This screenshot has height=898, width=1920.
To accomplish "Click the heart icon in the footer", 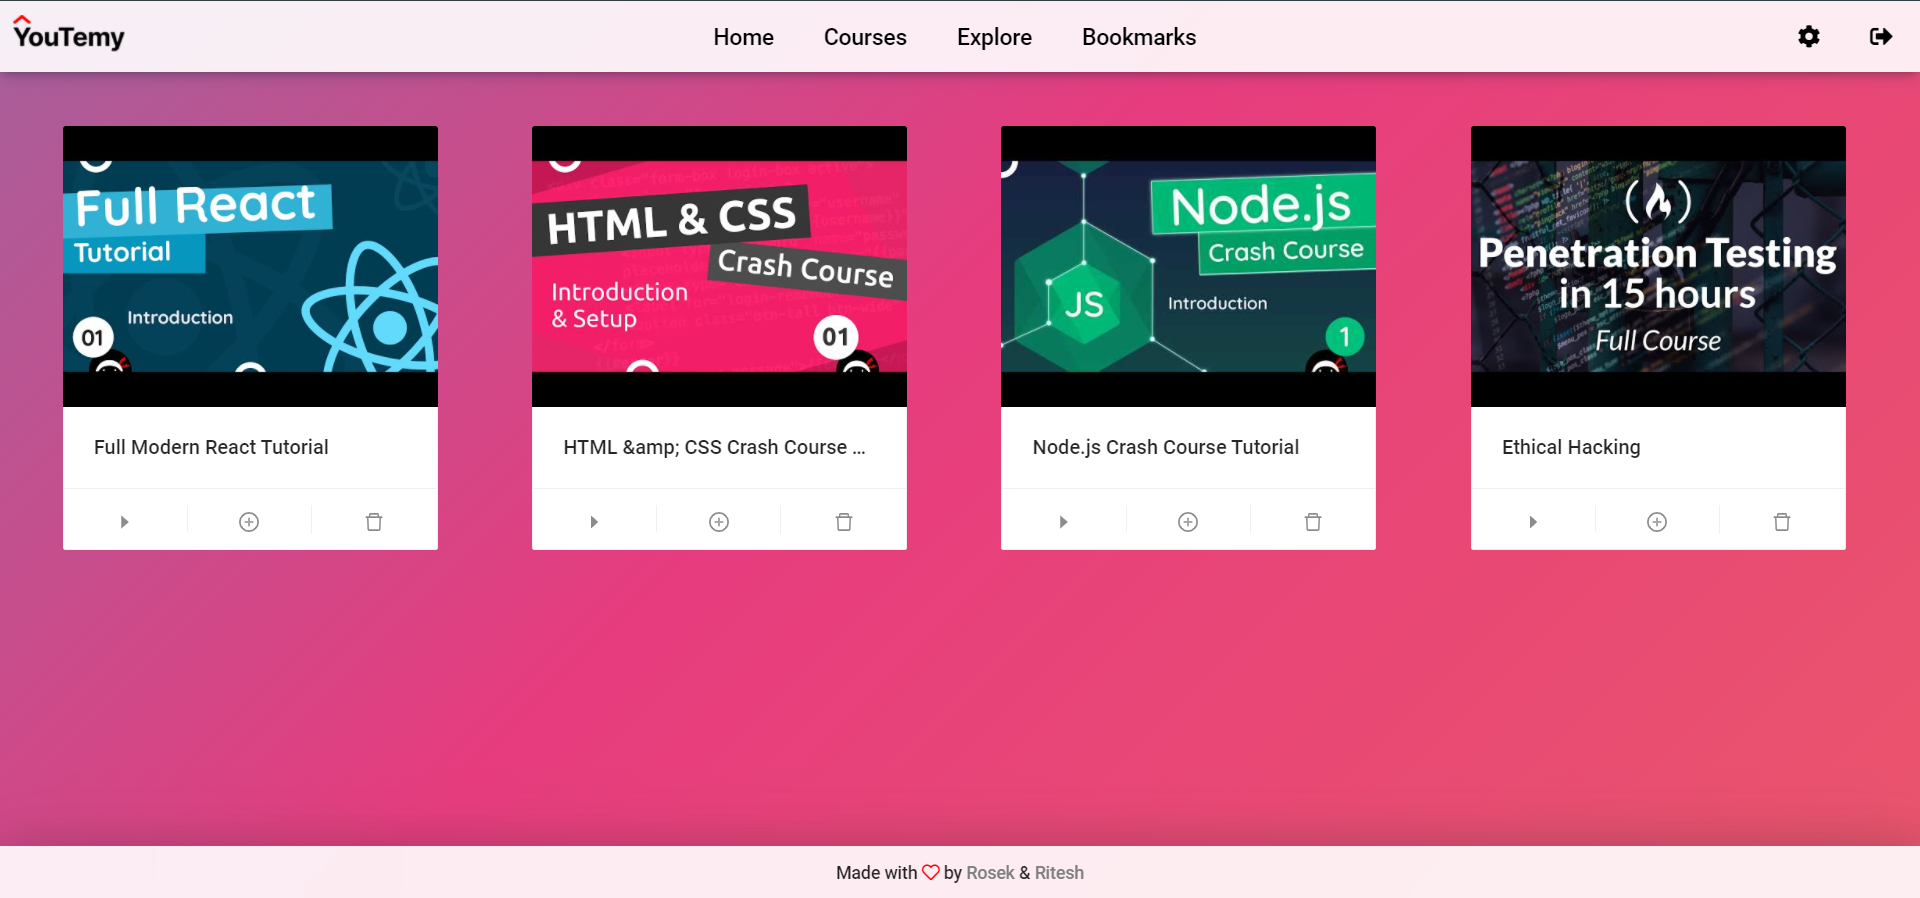I will click(931, 872).
